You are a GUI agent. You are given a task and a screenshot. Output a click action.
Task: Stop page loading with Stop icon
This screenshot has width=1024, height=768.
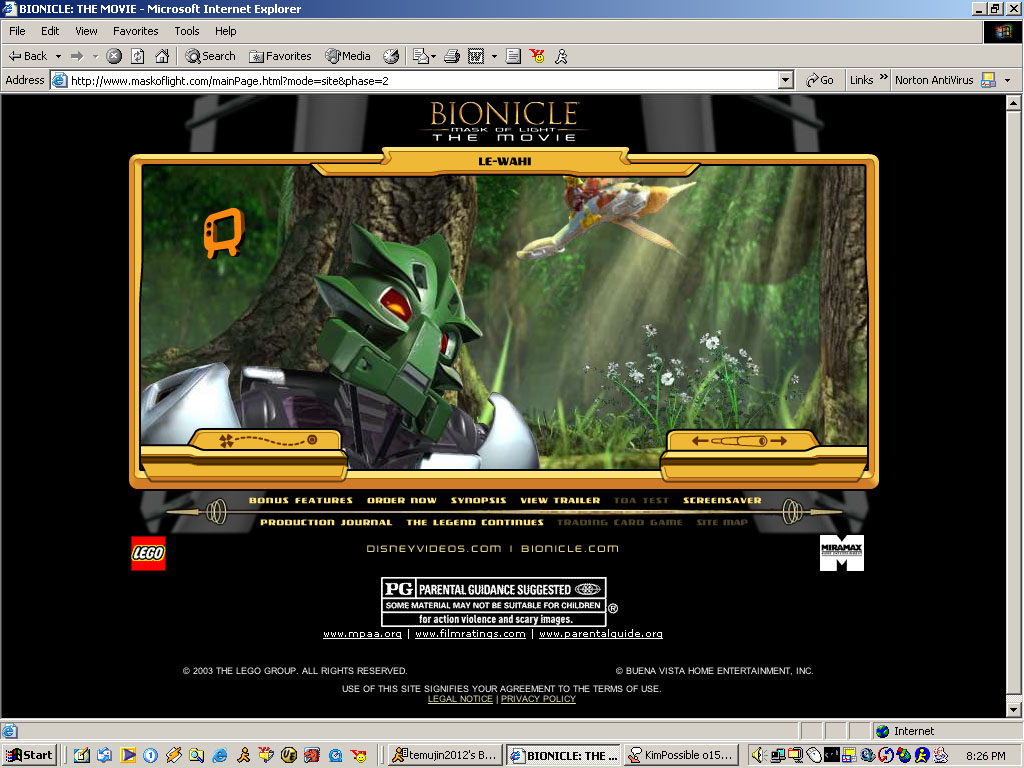point(114,56)
